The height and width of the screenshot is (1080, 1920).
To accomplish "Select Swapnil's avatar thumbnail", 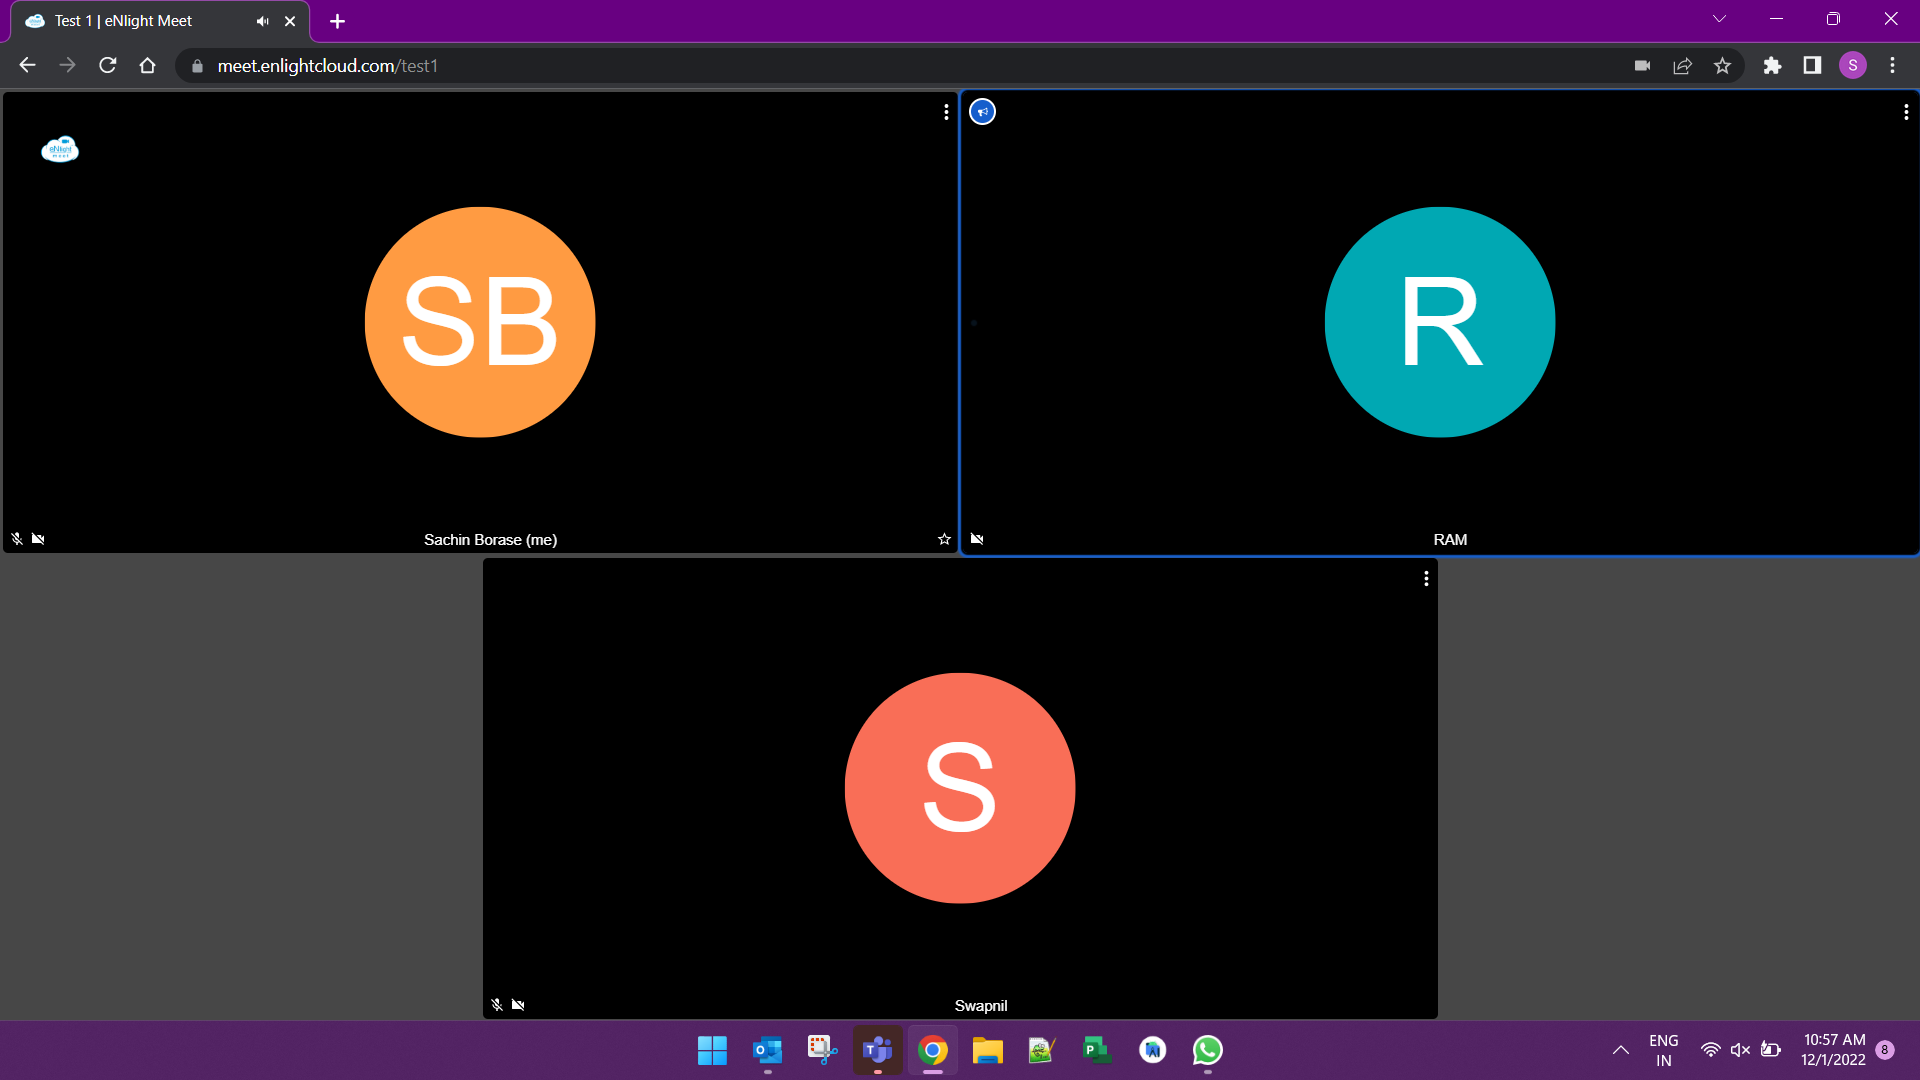I will pyautogui.click(x=959, y=788).
